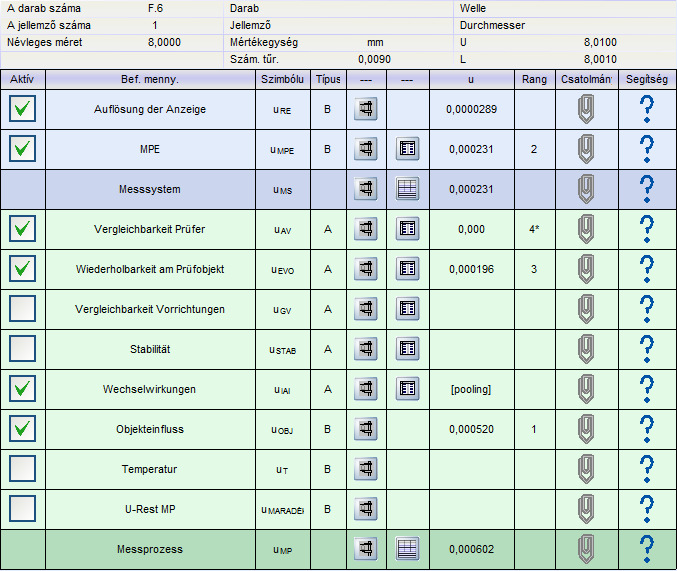Enable Aktív checkbox for Stabilität
This screenshot has width=677, height=571.
[x=22, y=349]
